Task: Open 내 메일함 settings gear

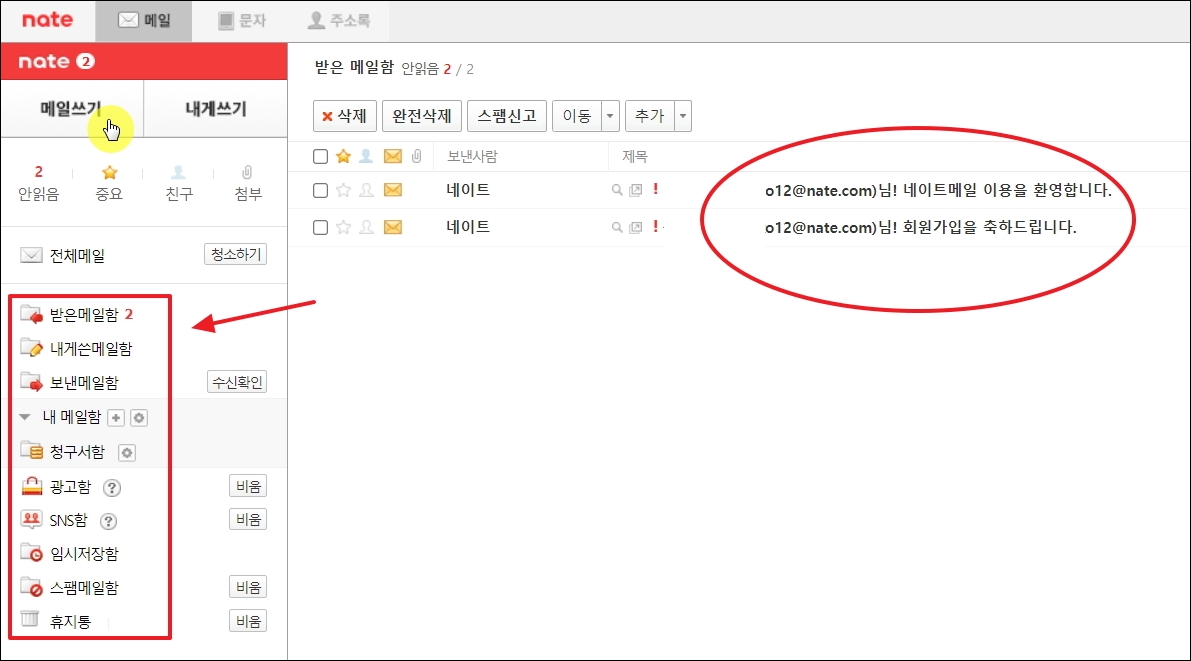Action: [x=139, y=417]
